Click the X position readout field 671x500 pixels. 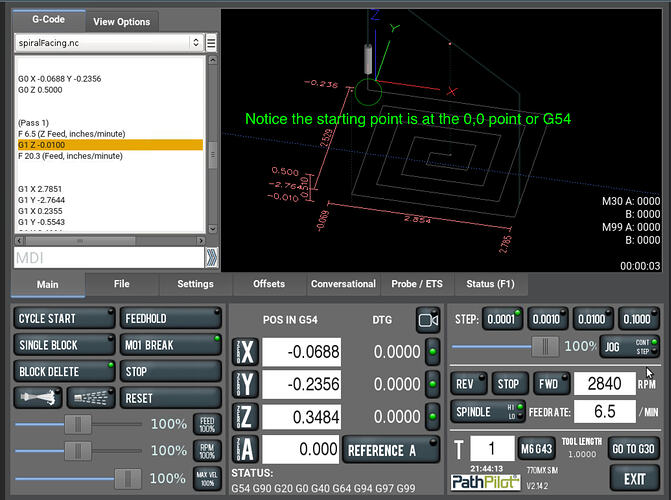[x=302, y=352]
